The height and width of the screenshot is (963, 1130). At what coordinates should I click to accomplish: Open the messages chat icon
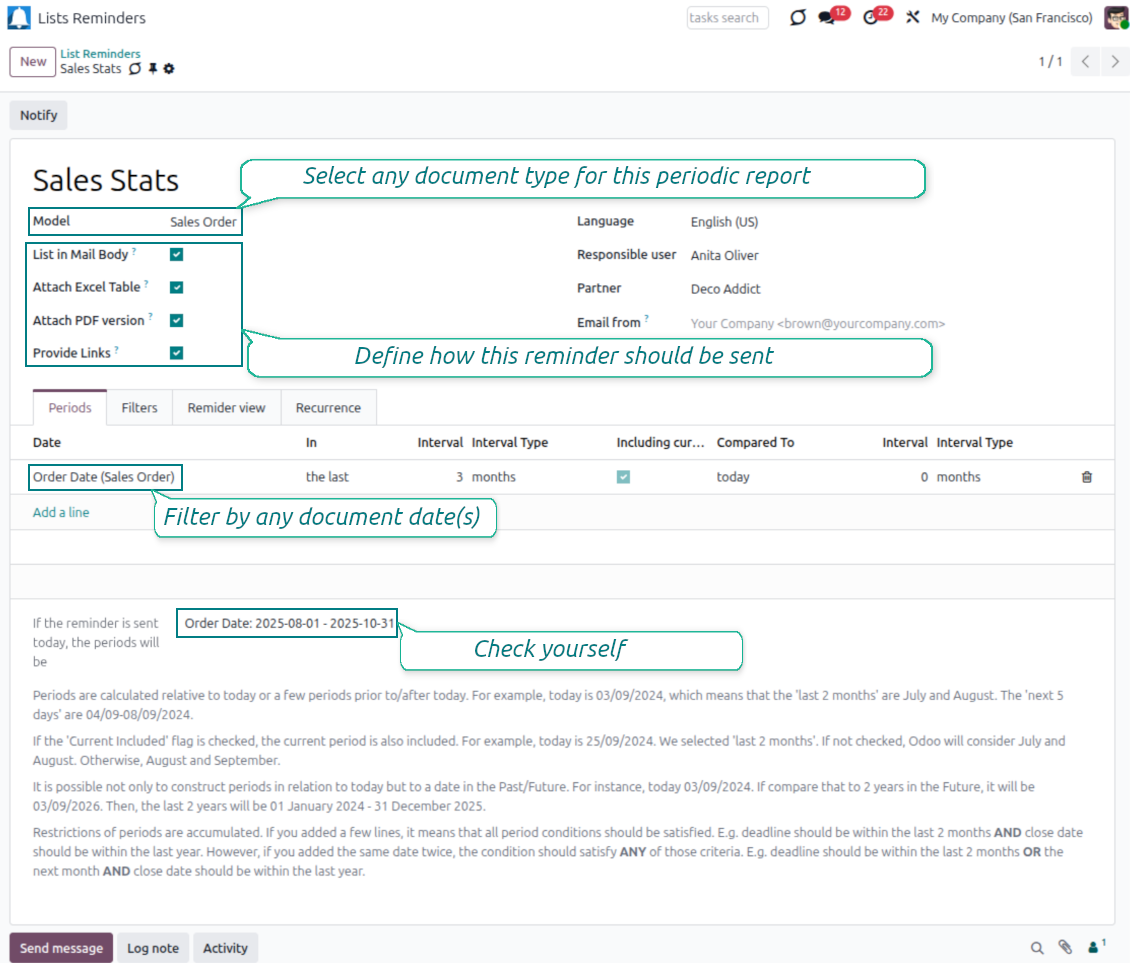click(826, 18)
